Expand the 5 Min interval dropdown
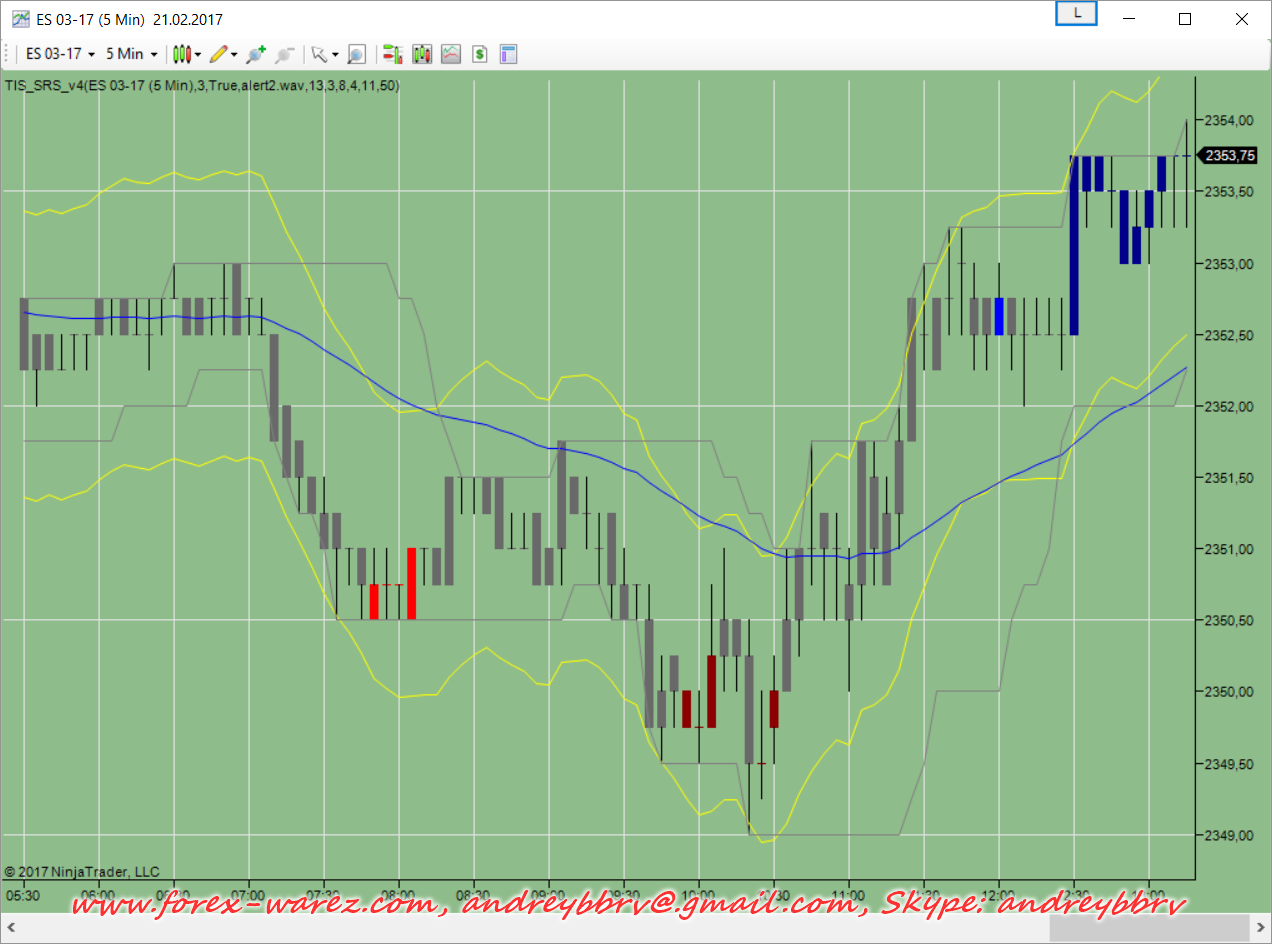Image resolution: width=1272 pixels, height=944 pixels. pos(131,54)
